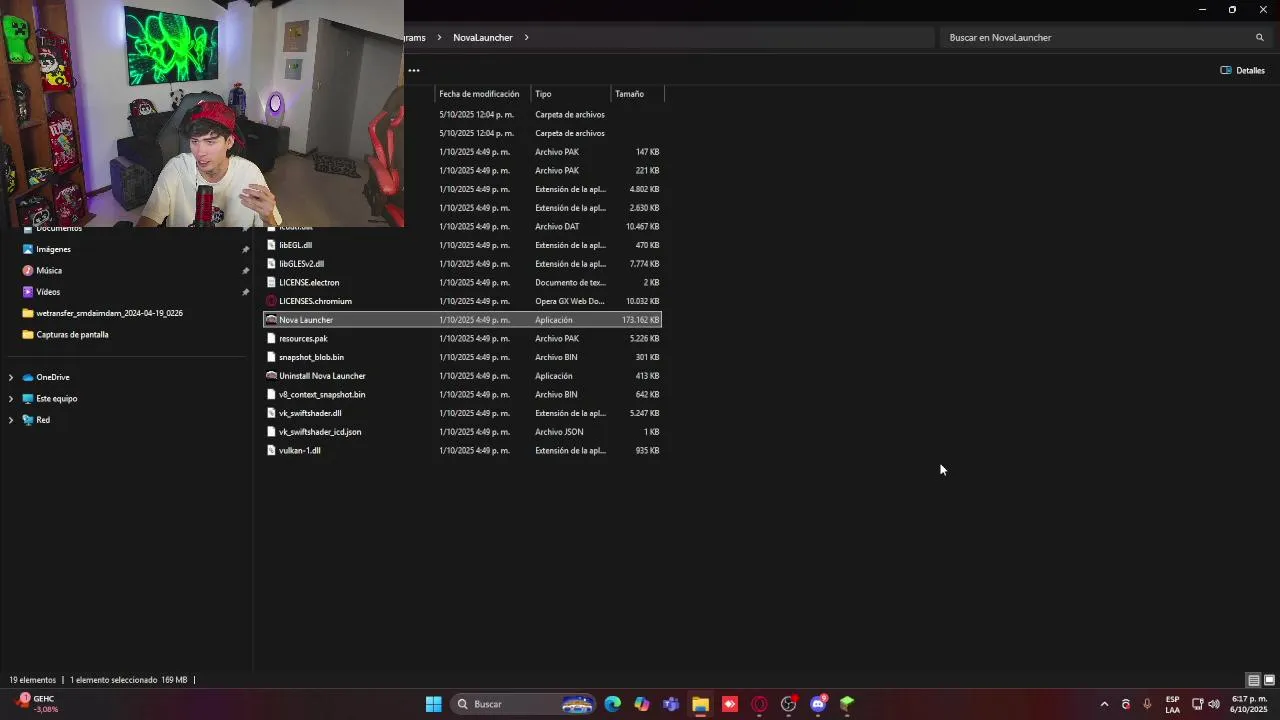Click the Archivo DAT type cell
The image size is (1280, 720).
[x=557, y=227]
